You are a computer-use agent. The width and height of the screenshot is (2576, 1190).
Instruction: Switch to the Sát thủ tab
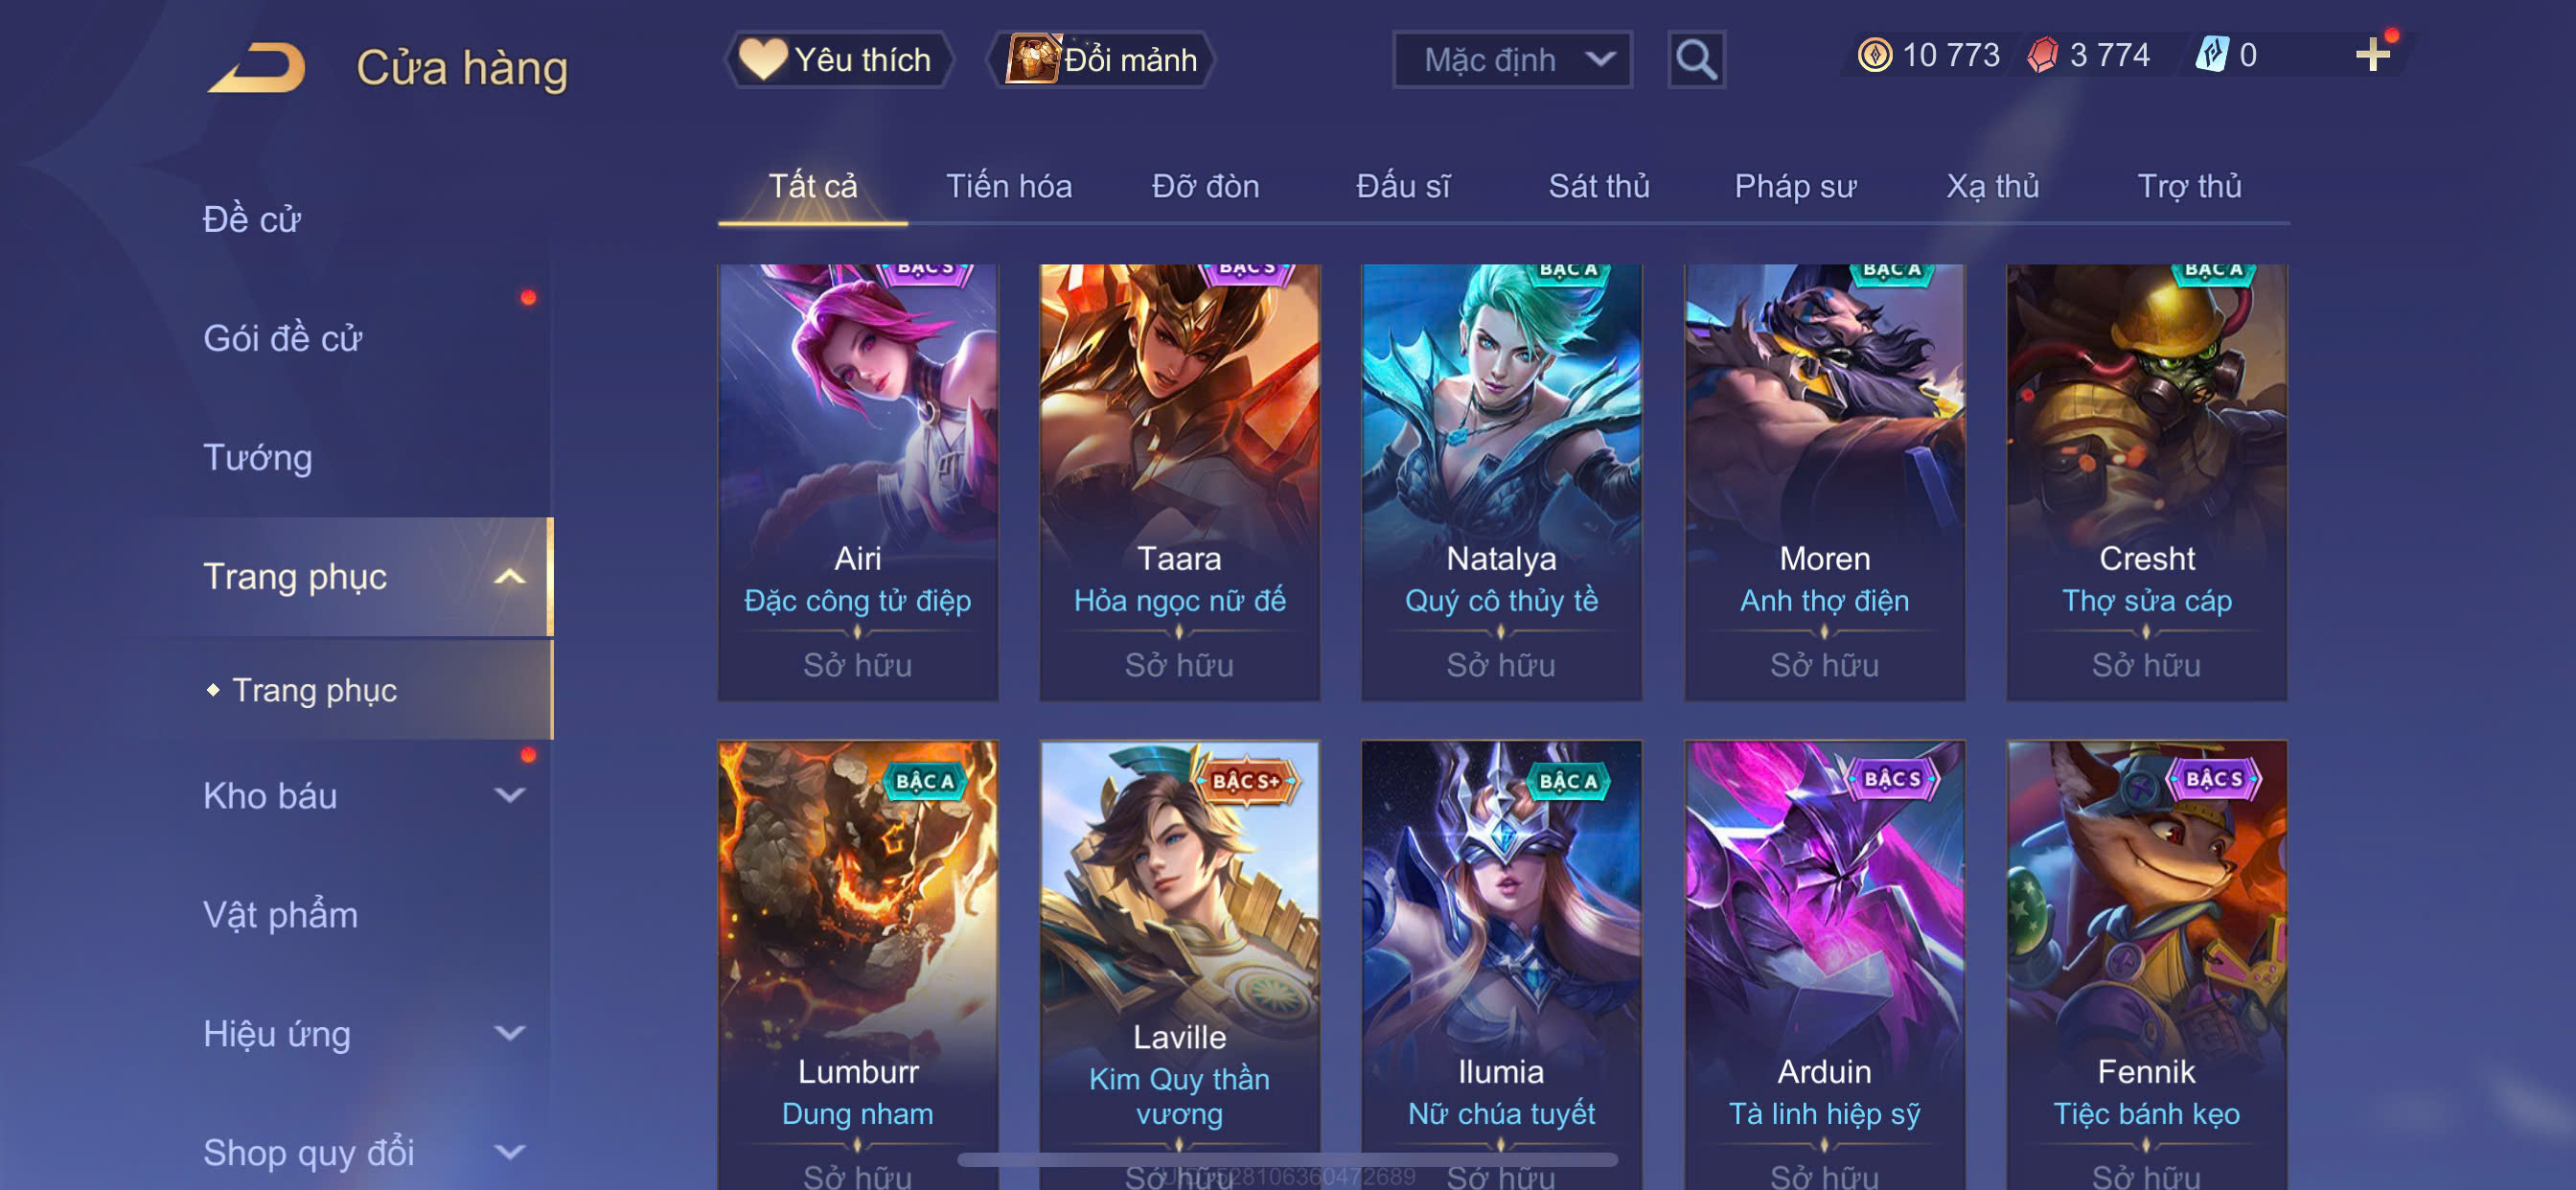[x=1598, y=187]
